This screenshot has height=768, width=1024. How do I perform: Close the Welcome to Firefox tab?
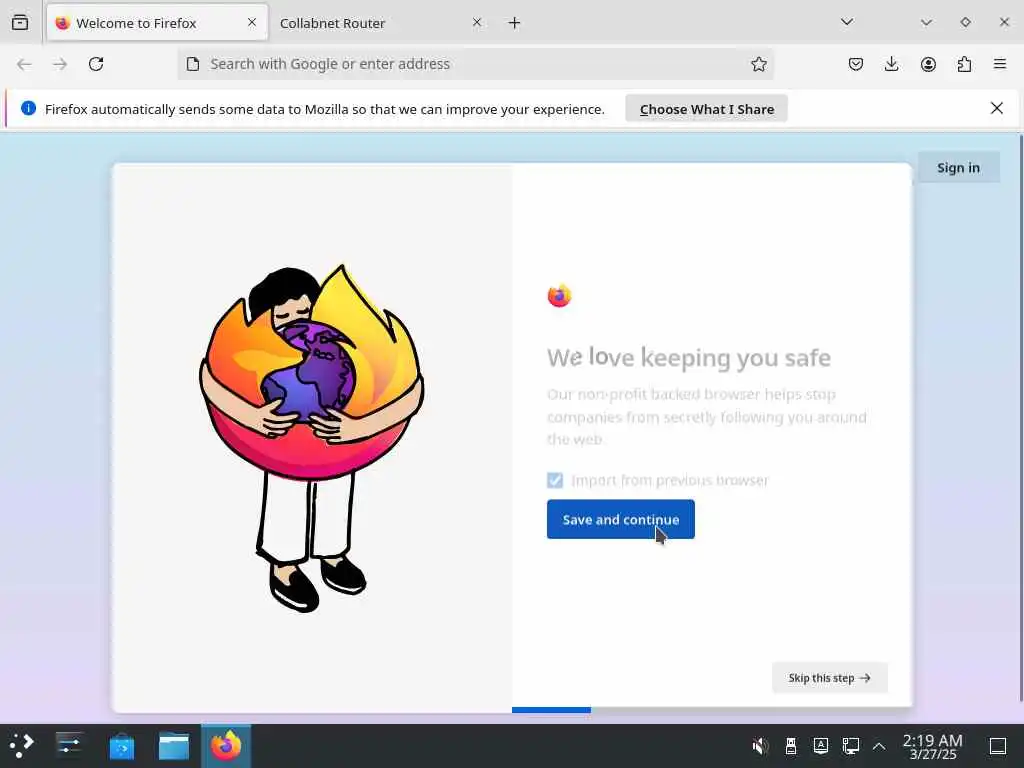click(x=252, y=22)
